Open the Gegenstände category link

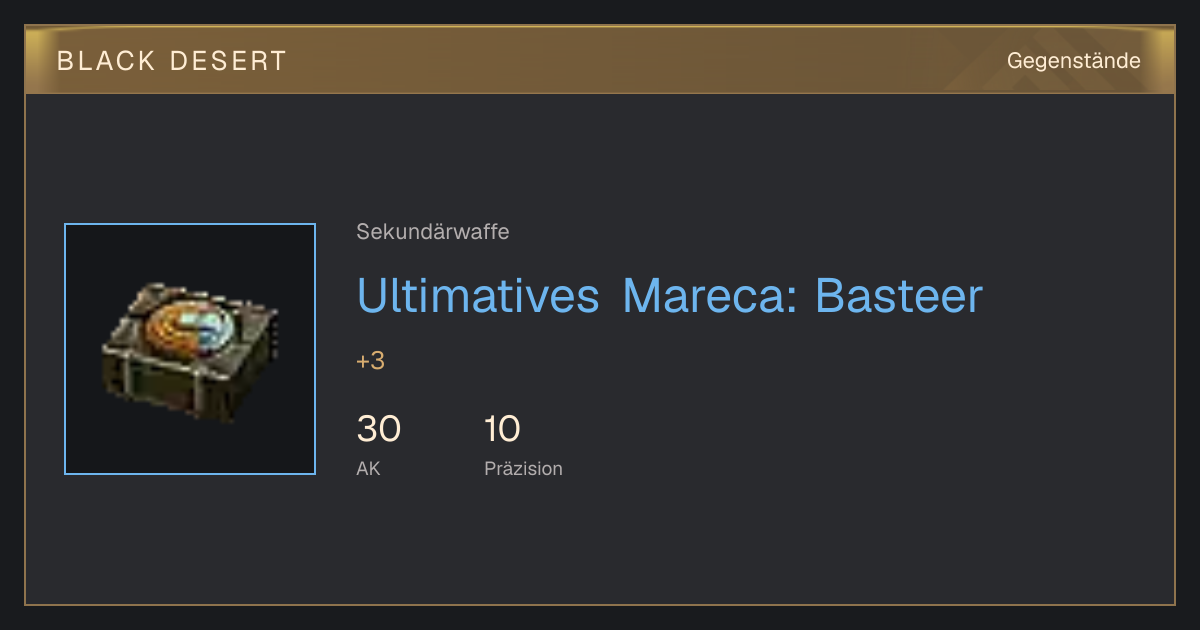(1073, 61)
